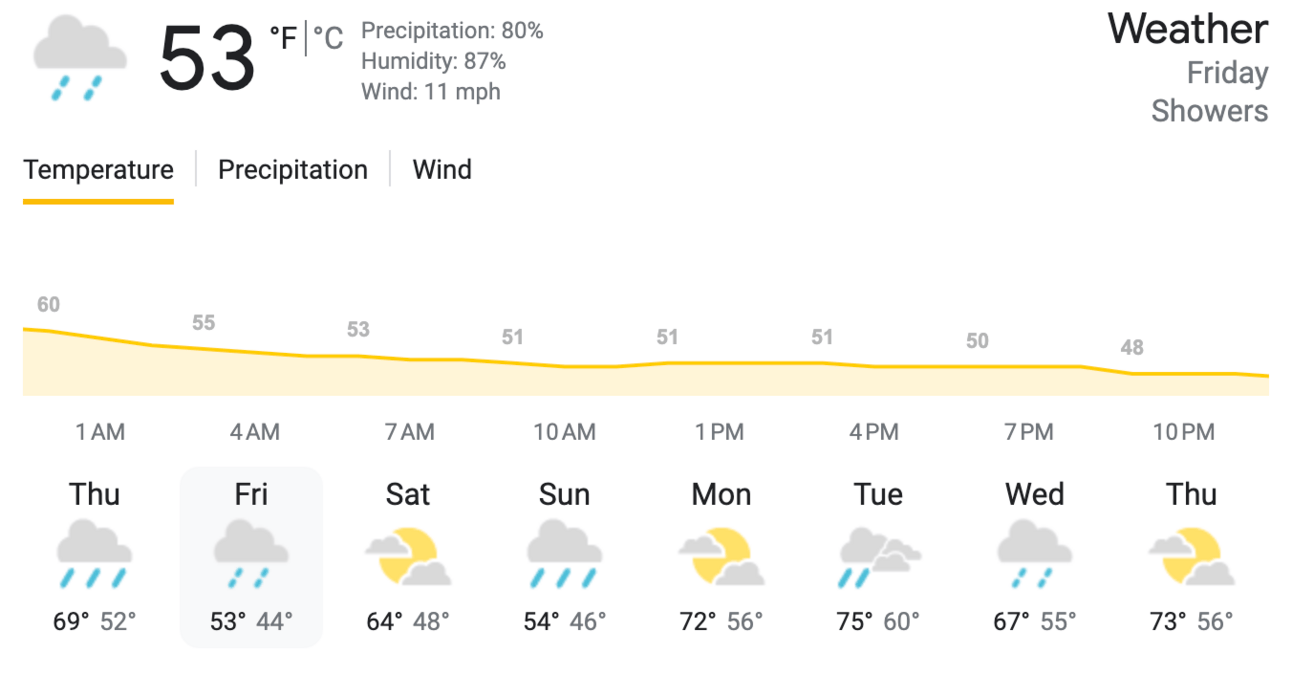Click the 1 PM time label
1292x675 pixels.
[720, 432]
